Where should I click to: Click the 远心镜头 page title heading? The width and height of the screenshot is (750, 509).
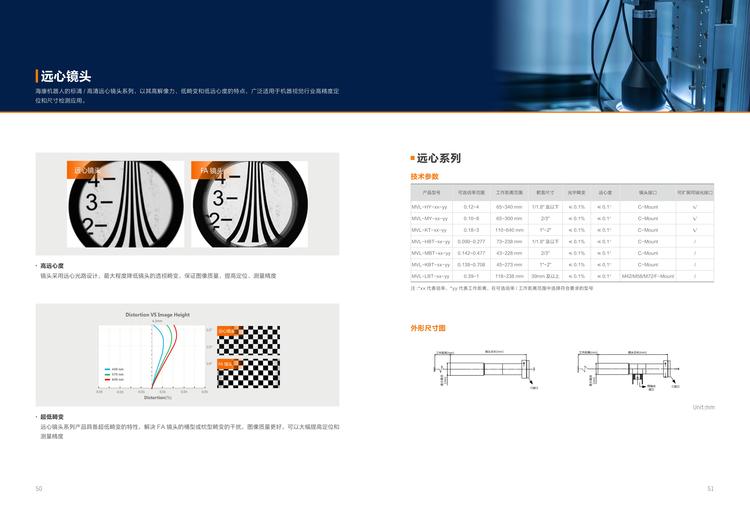pyautogui.click(x=66, y=76)
